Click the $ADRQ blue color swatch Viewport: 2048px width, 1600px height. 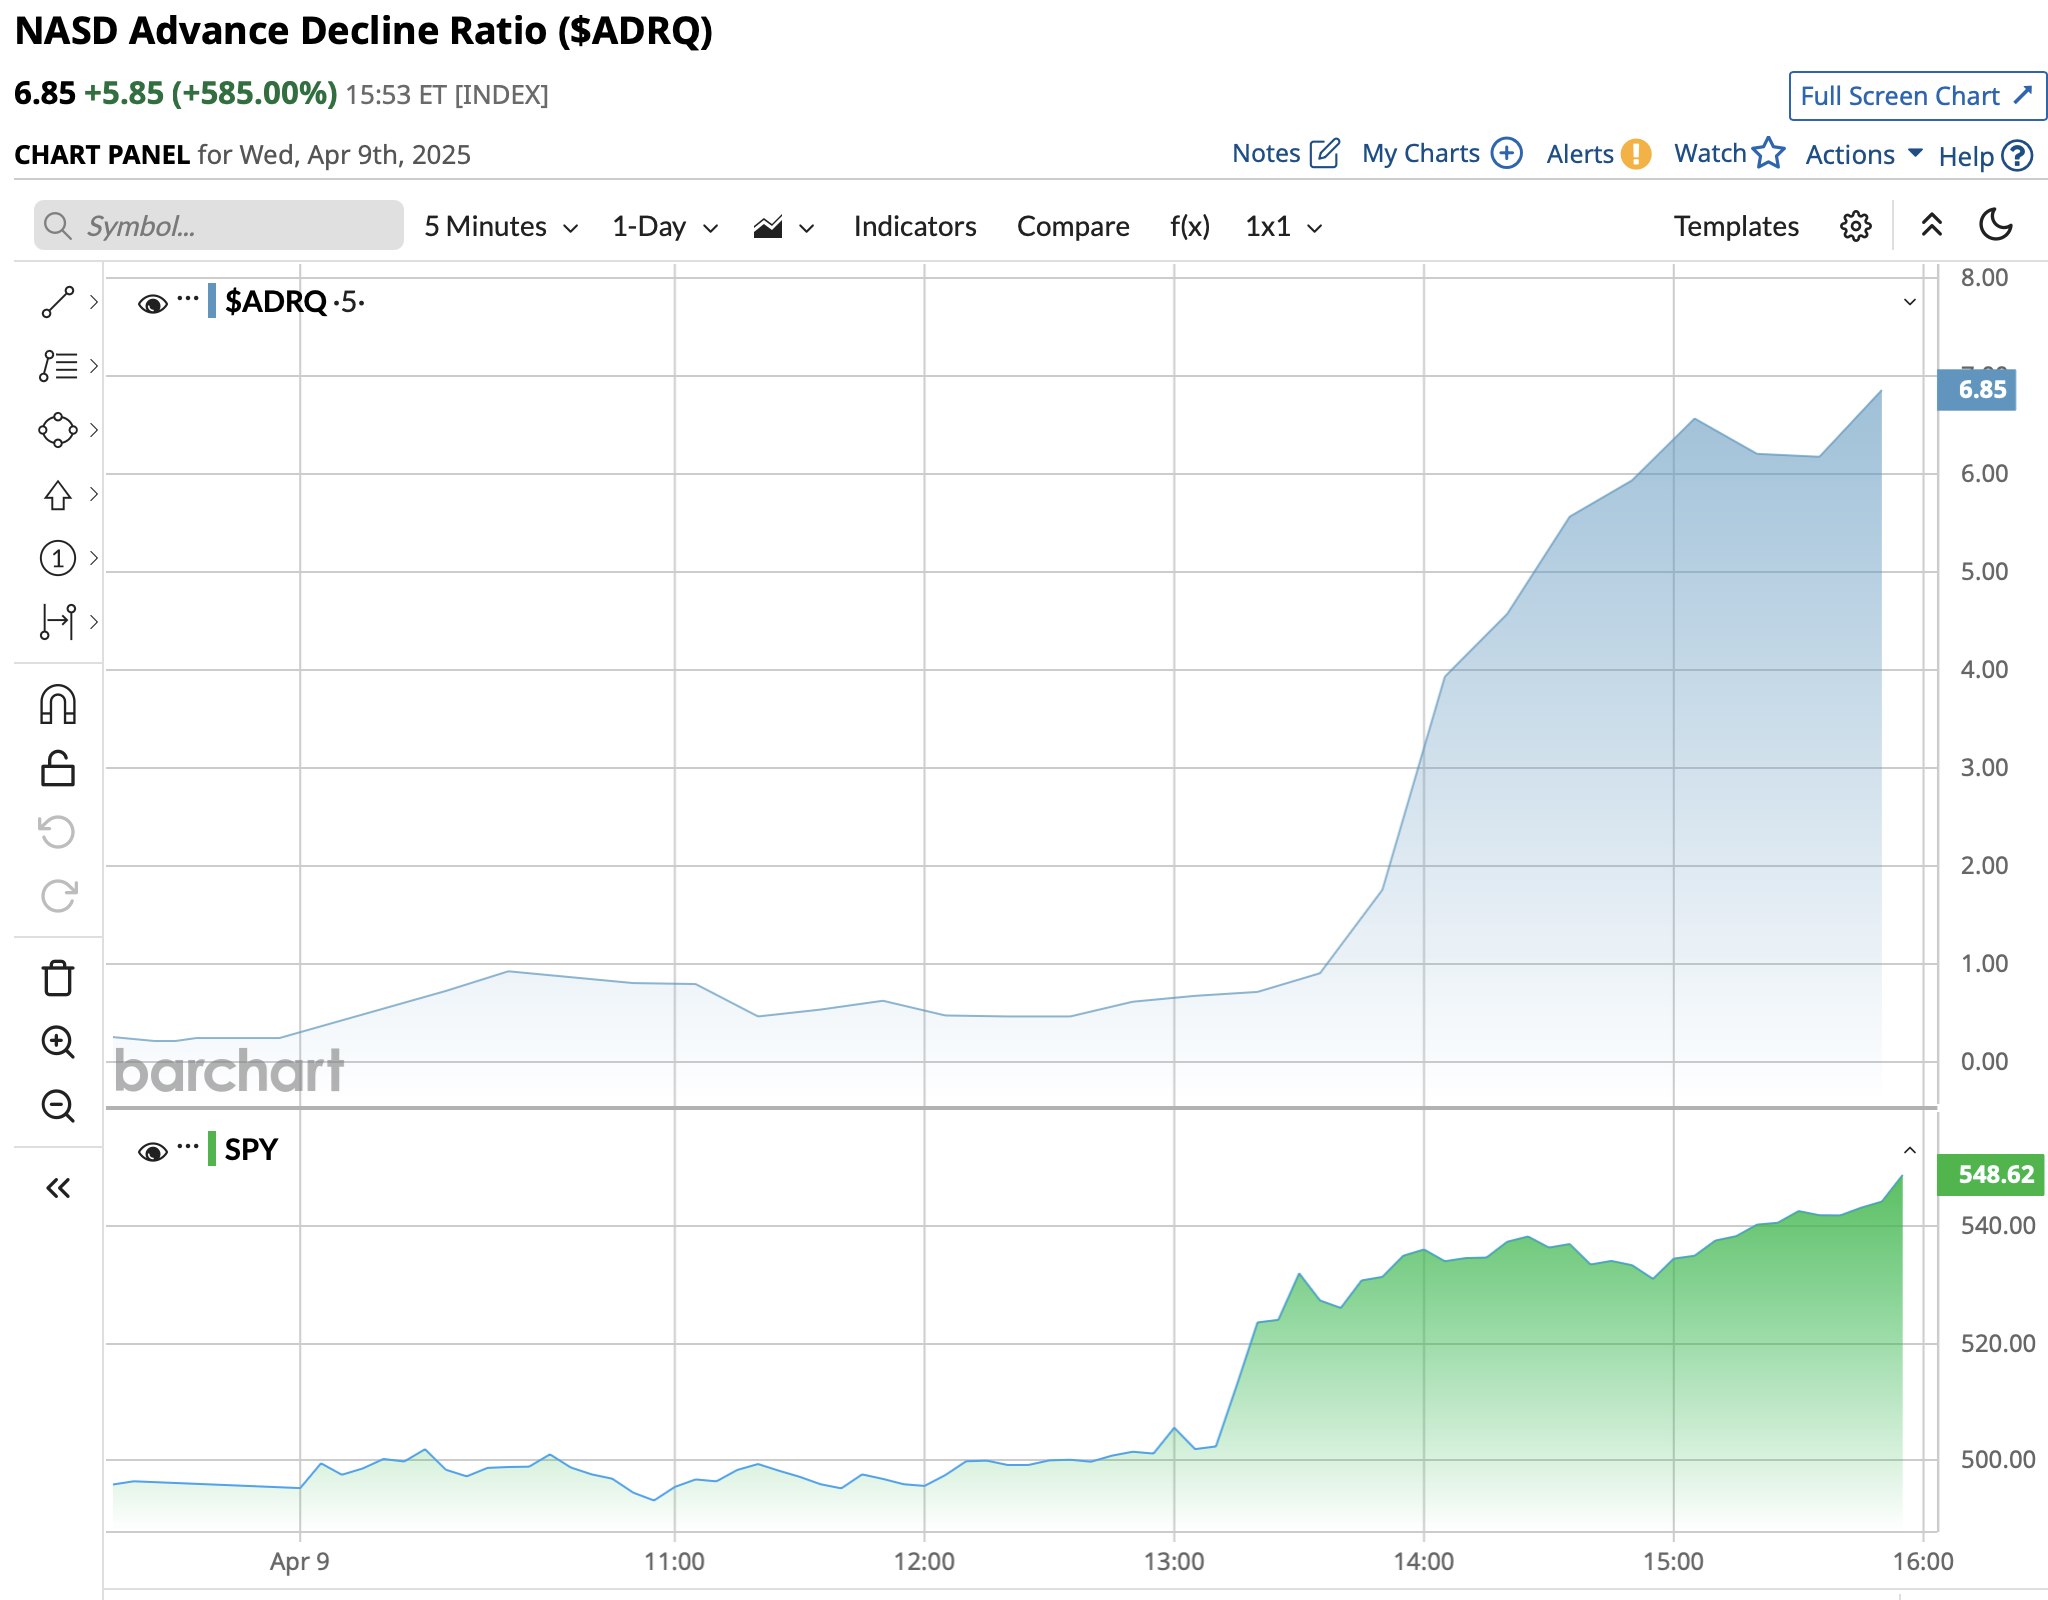pyautogui.click(x=212, y=301)
